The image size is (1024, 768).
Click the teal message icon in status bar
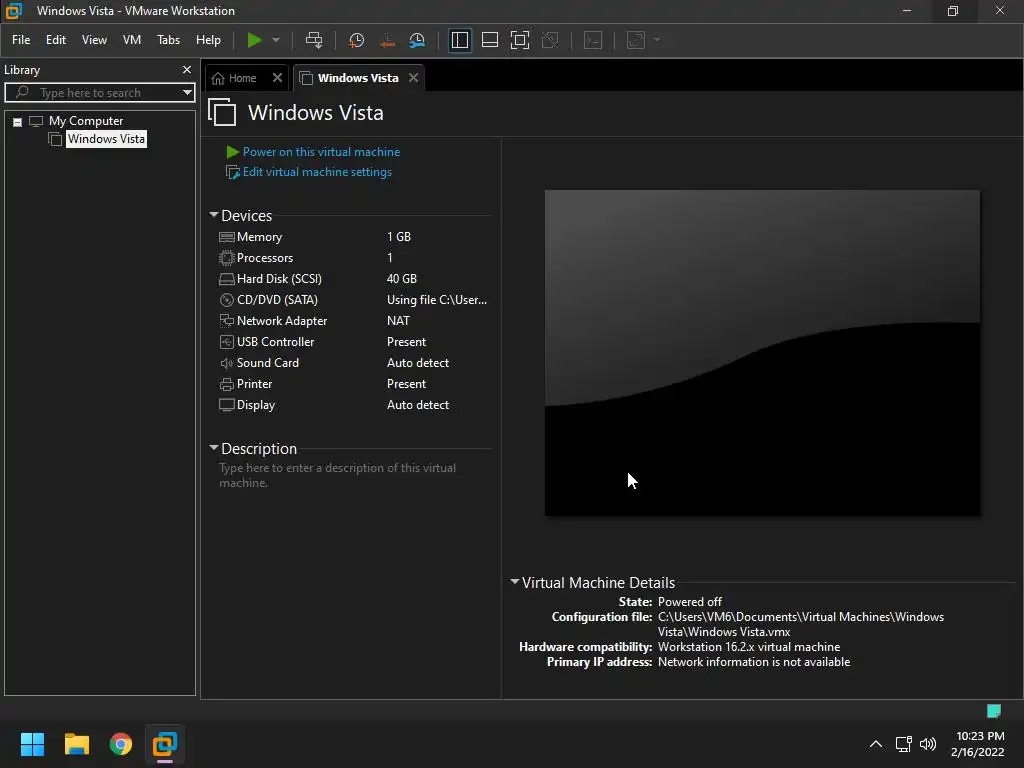click(994, 711)
